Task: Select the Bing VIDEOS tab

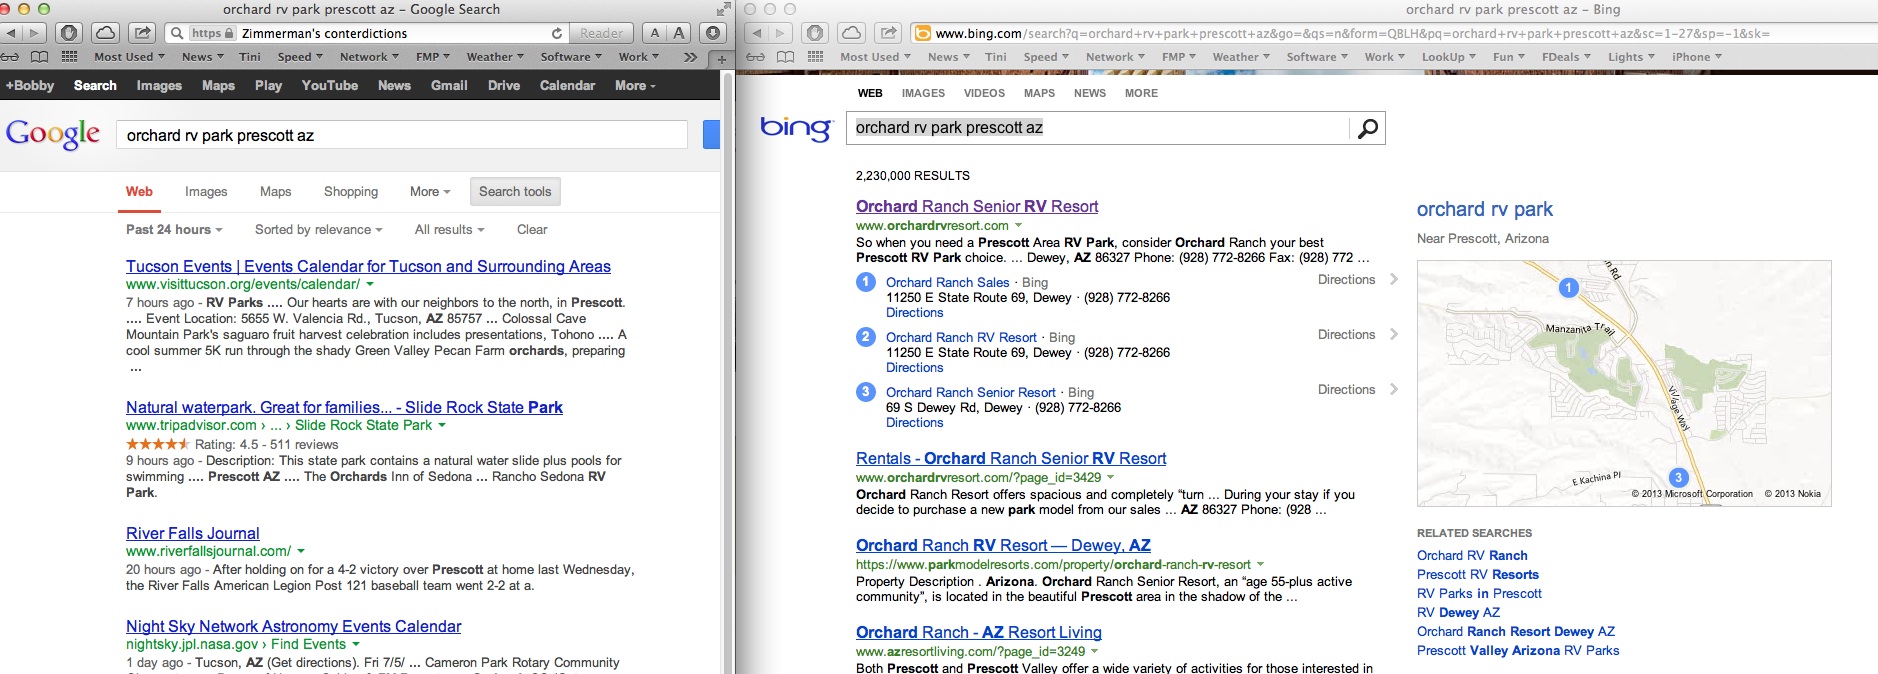Action: 984,93
